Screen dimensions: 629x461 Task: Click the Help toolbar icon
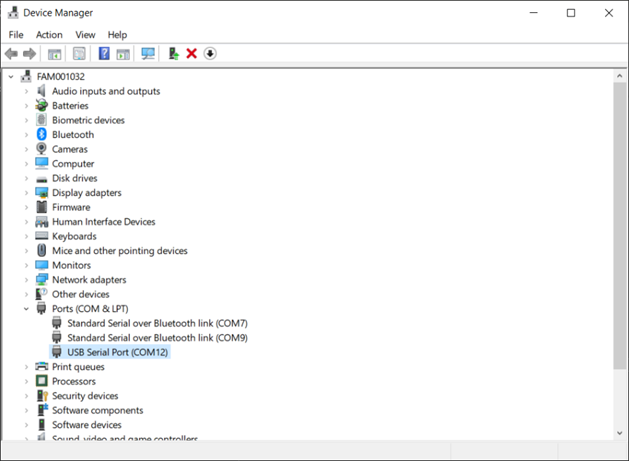click(x=103, y=54)
